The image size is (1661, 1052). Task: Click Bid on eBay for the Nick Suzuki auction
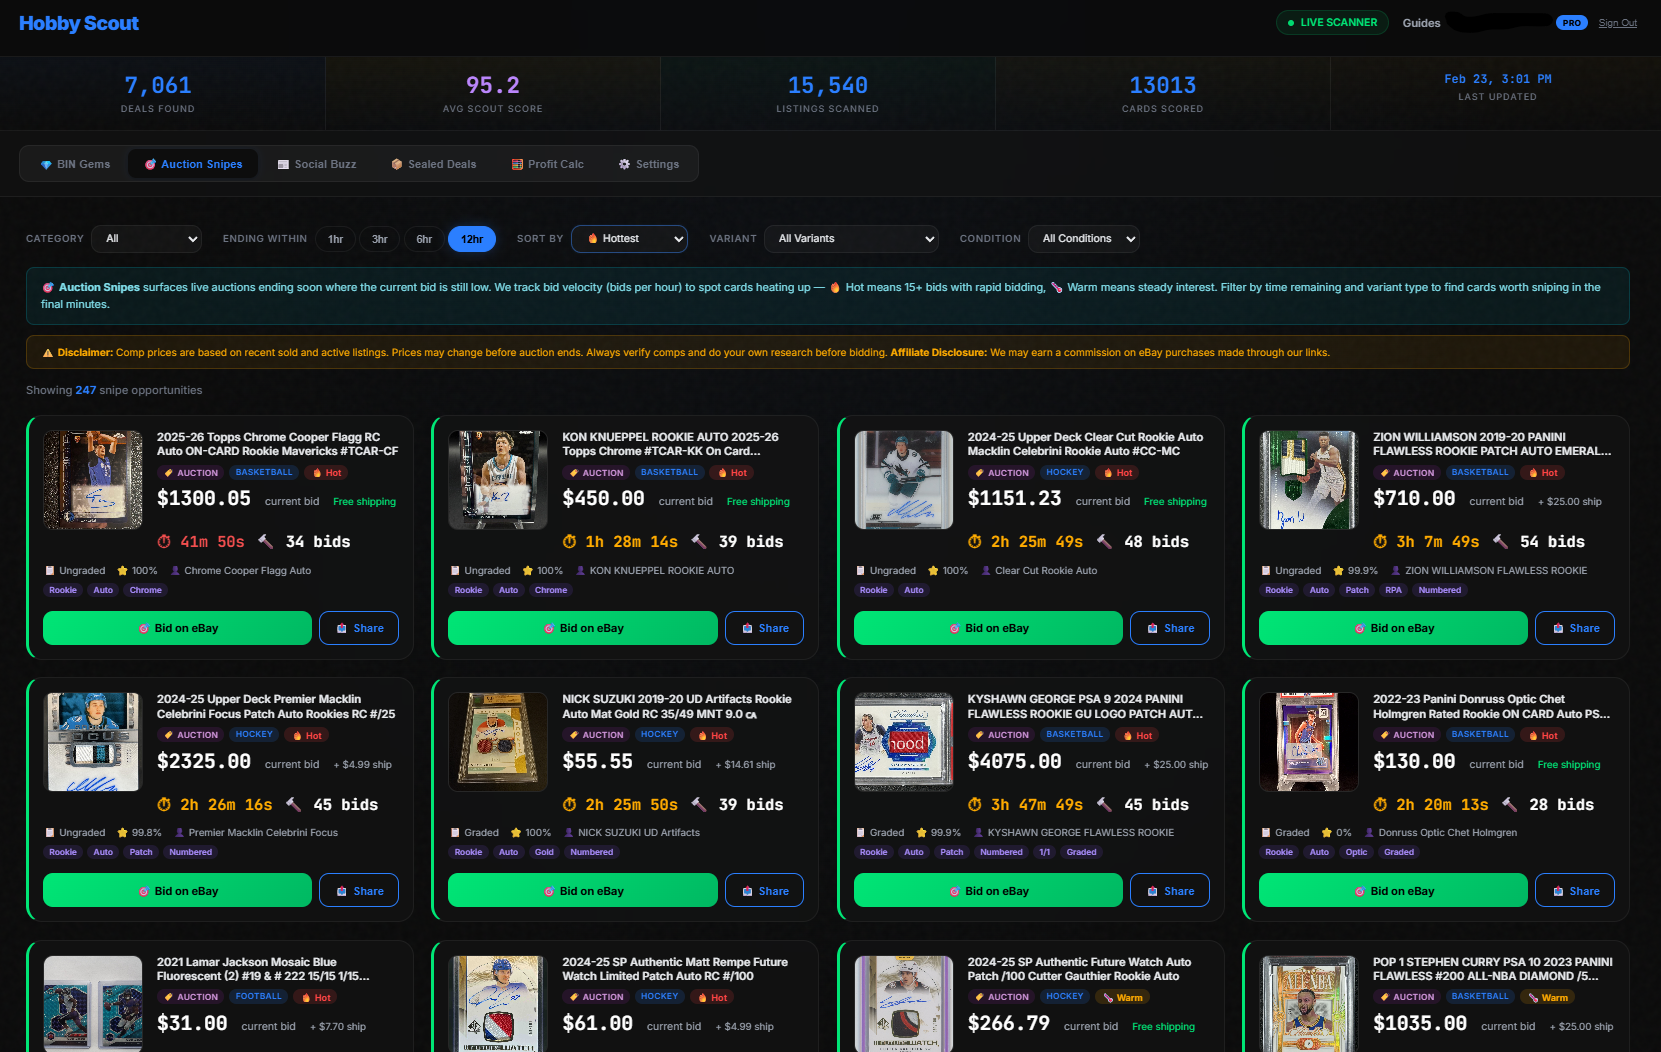point(582,890)
